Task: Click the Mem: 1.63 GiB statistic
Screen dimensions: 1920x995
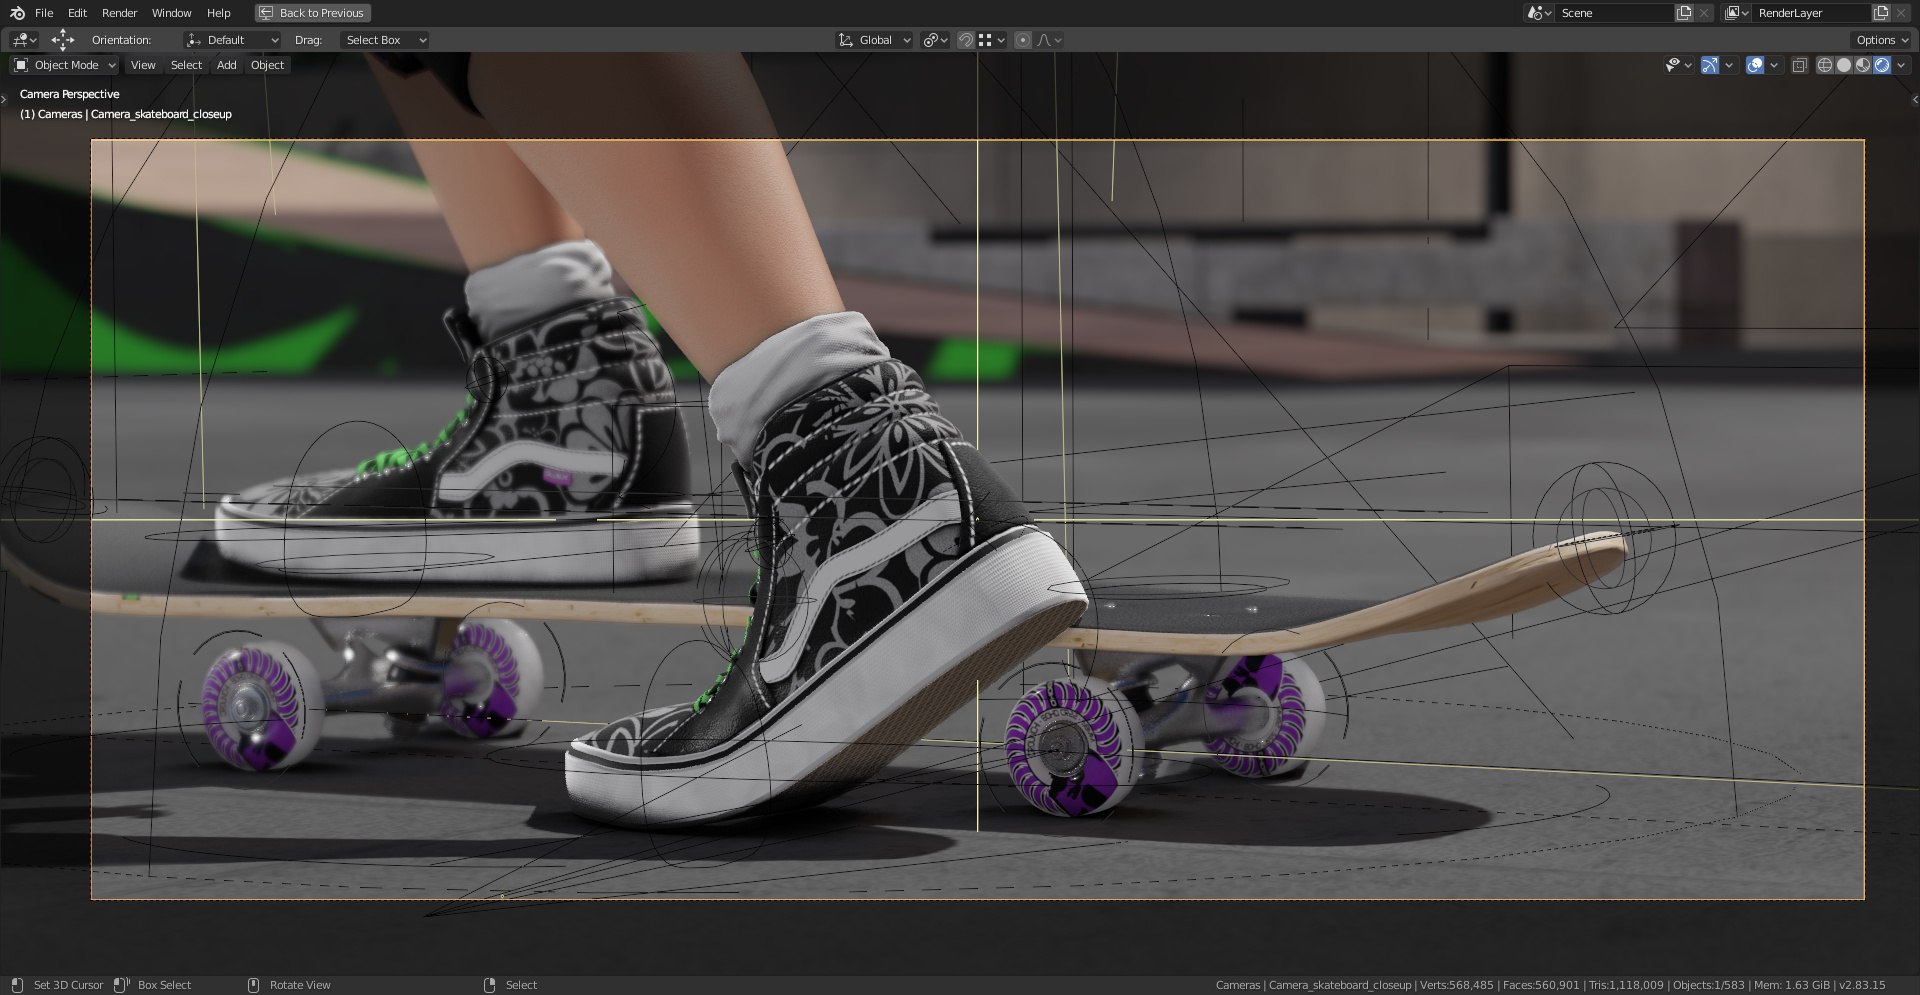Action: coord(1792,985)
